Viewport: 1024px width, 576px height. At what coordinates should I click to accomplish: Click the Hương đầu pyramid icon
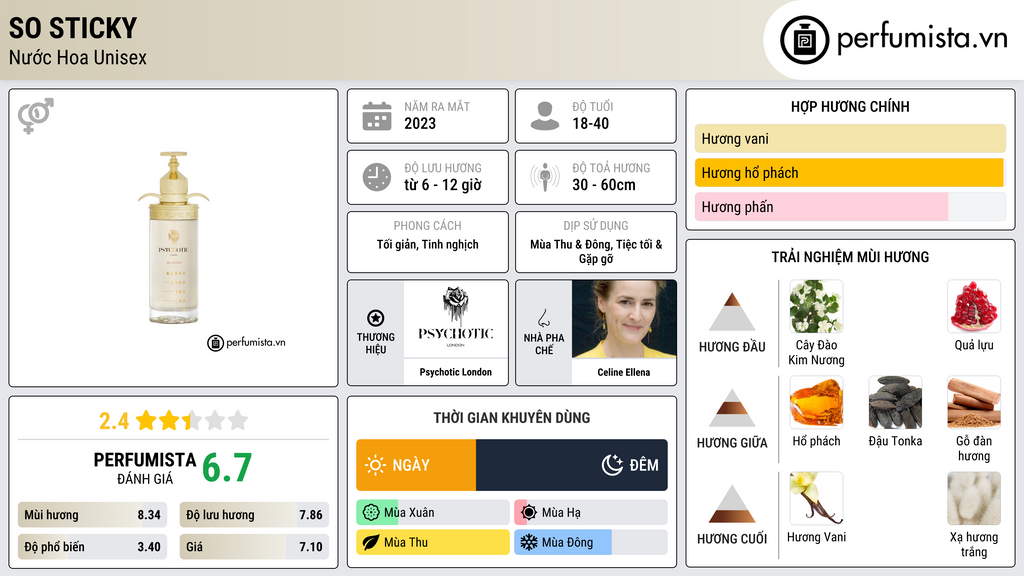(732, 312)
